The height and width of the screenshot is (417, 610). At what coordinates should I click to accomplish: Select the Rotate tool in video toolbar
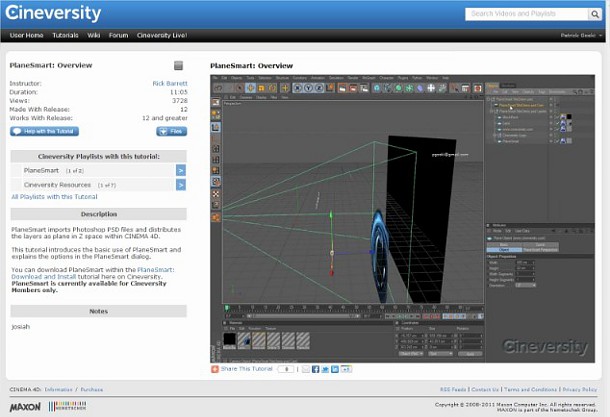(272, 88)
